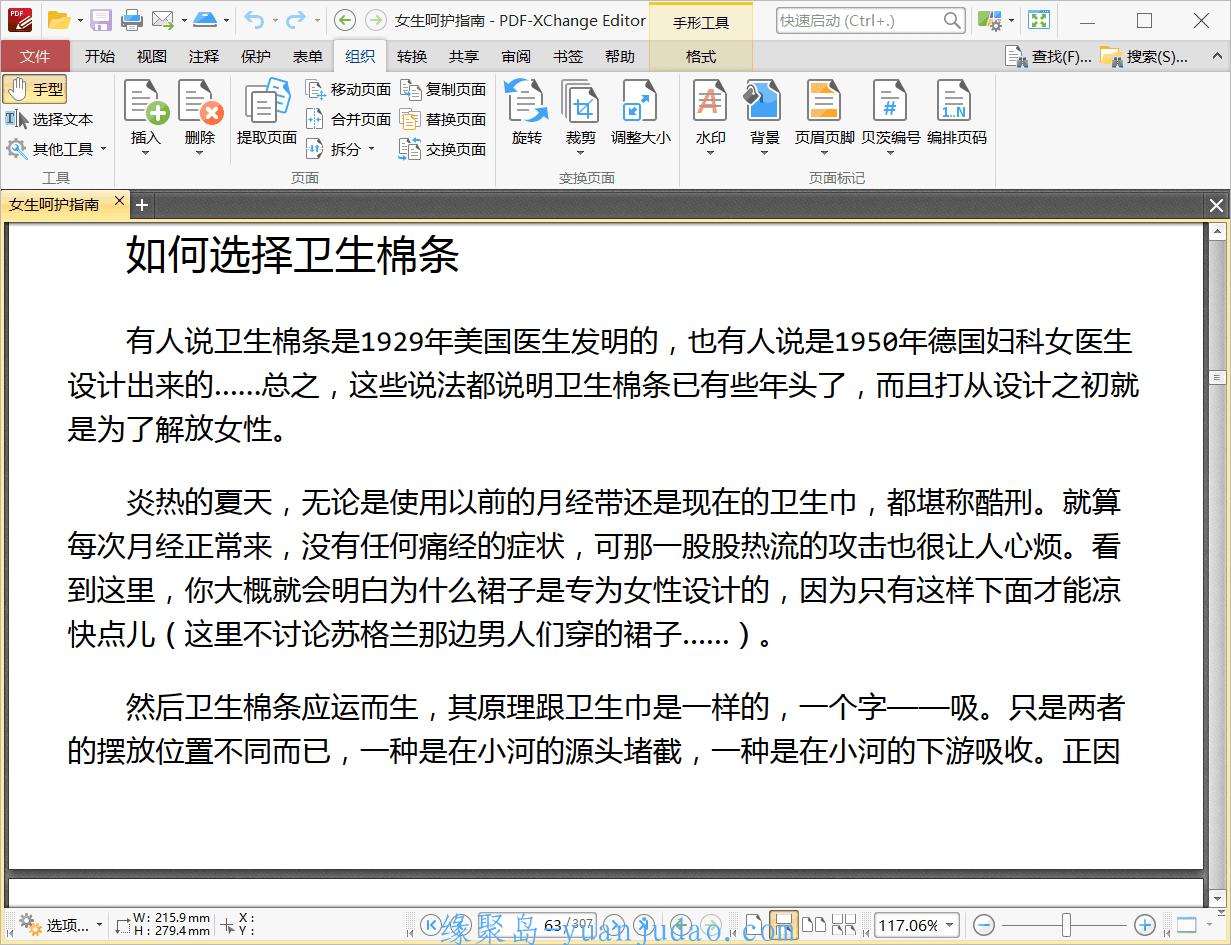Toggle full screen mode icon at top right
The image size is (1231, 945).
coord(1040,20)
